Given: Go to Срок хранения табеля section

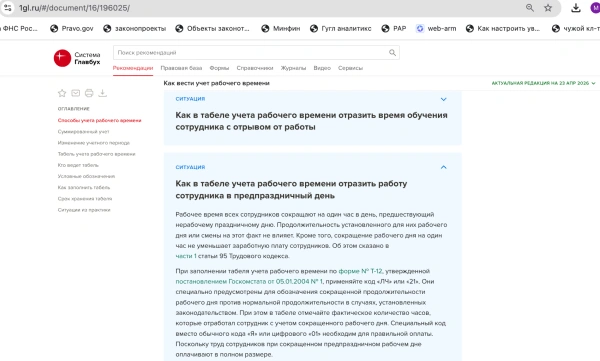Looking at the screenshot, I should pos(85,199).
